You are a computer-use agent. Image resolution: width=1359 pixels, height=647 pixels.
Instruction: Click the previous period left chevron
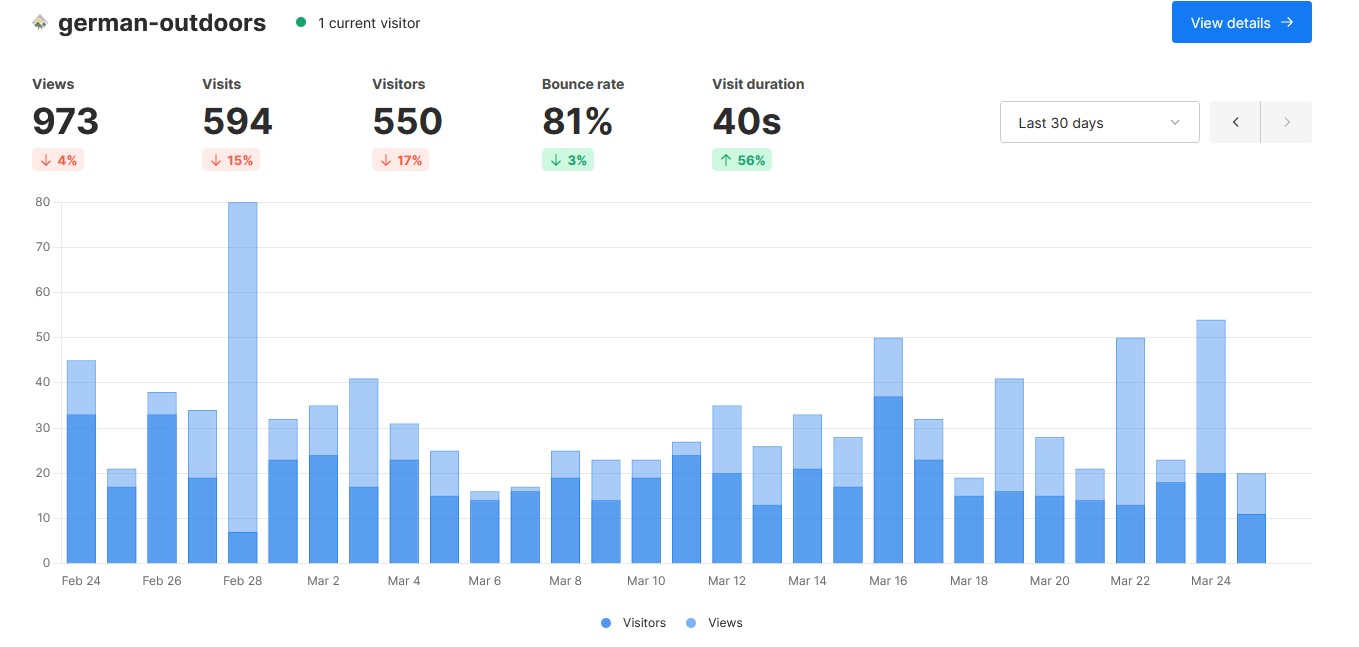1235,121
